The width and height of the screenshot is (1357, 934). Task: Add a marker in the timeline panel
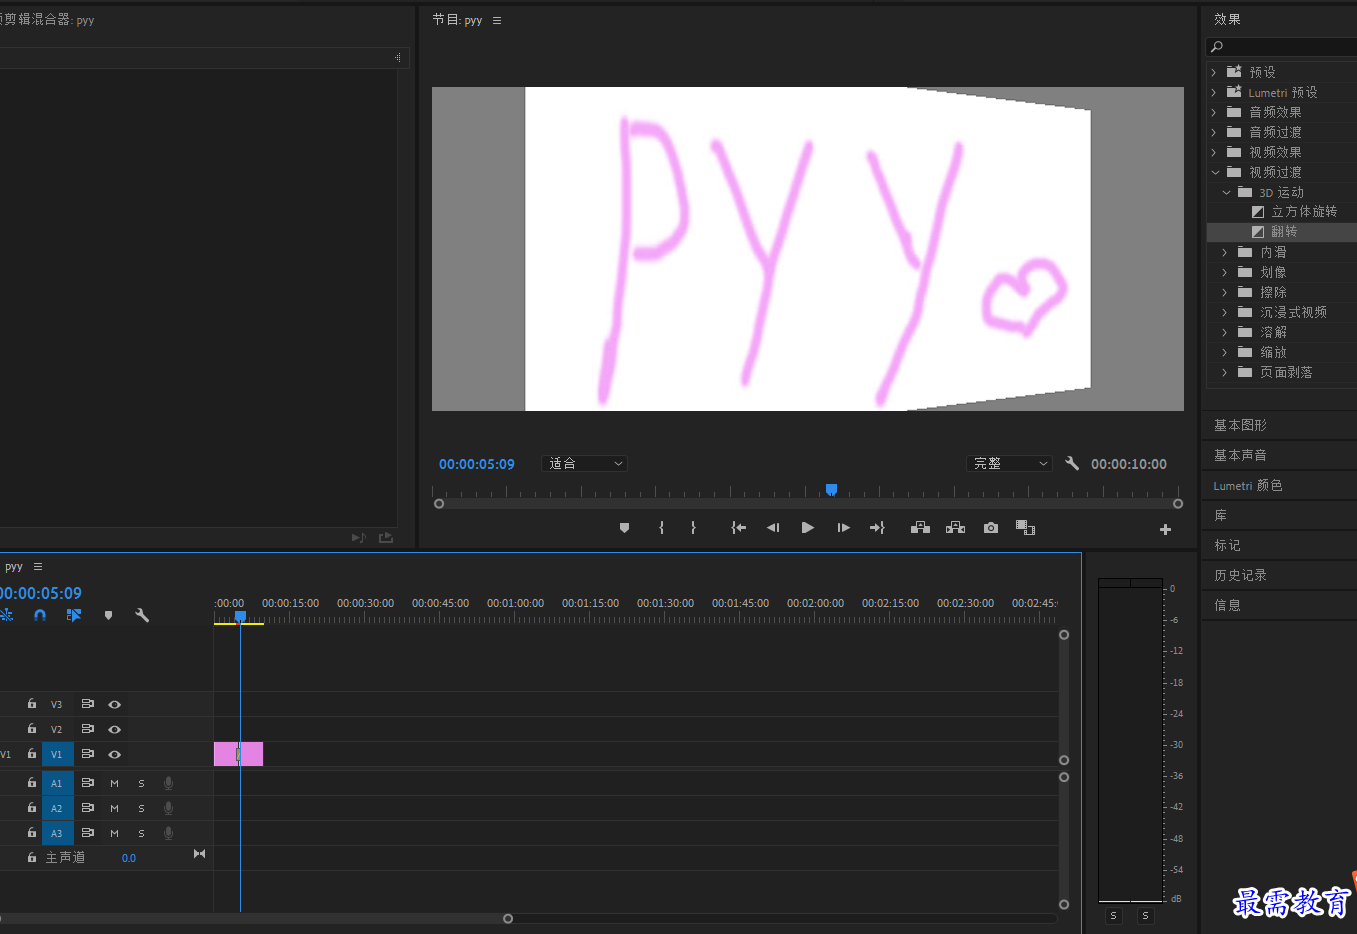coord(108,615)
